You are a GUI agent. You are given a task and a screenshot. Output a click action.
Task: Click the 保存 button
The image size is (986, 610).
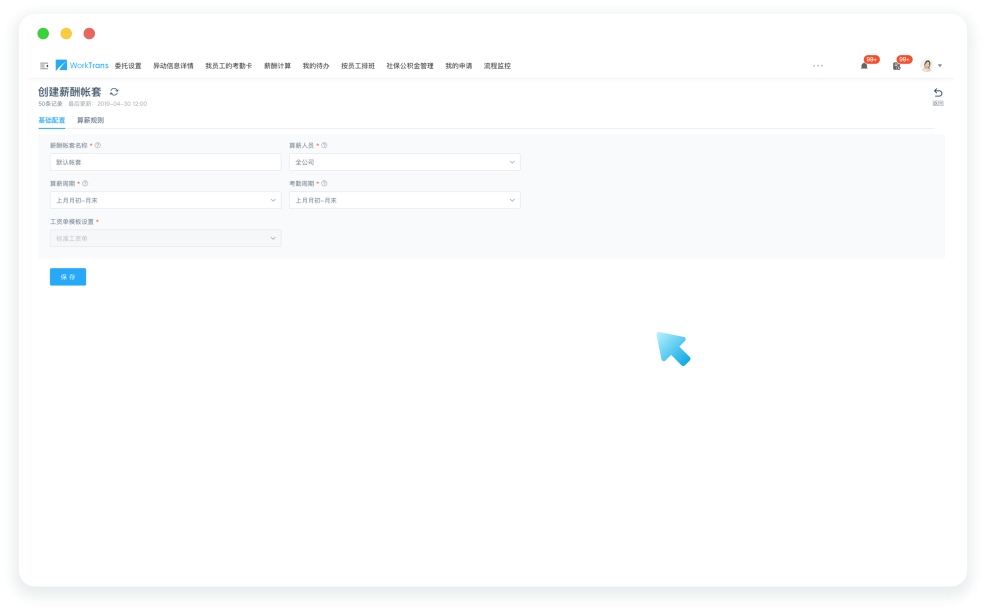[x=68, y=277]
